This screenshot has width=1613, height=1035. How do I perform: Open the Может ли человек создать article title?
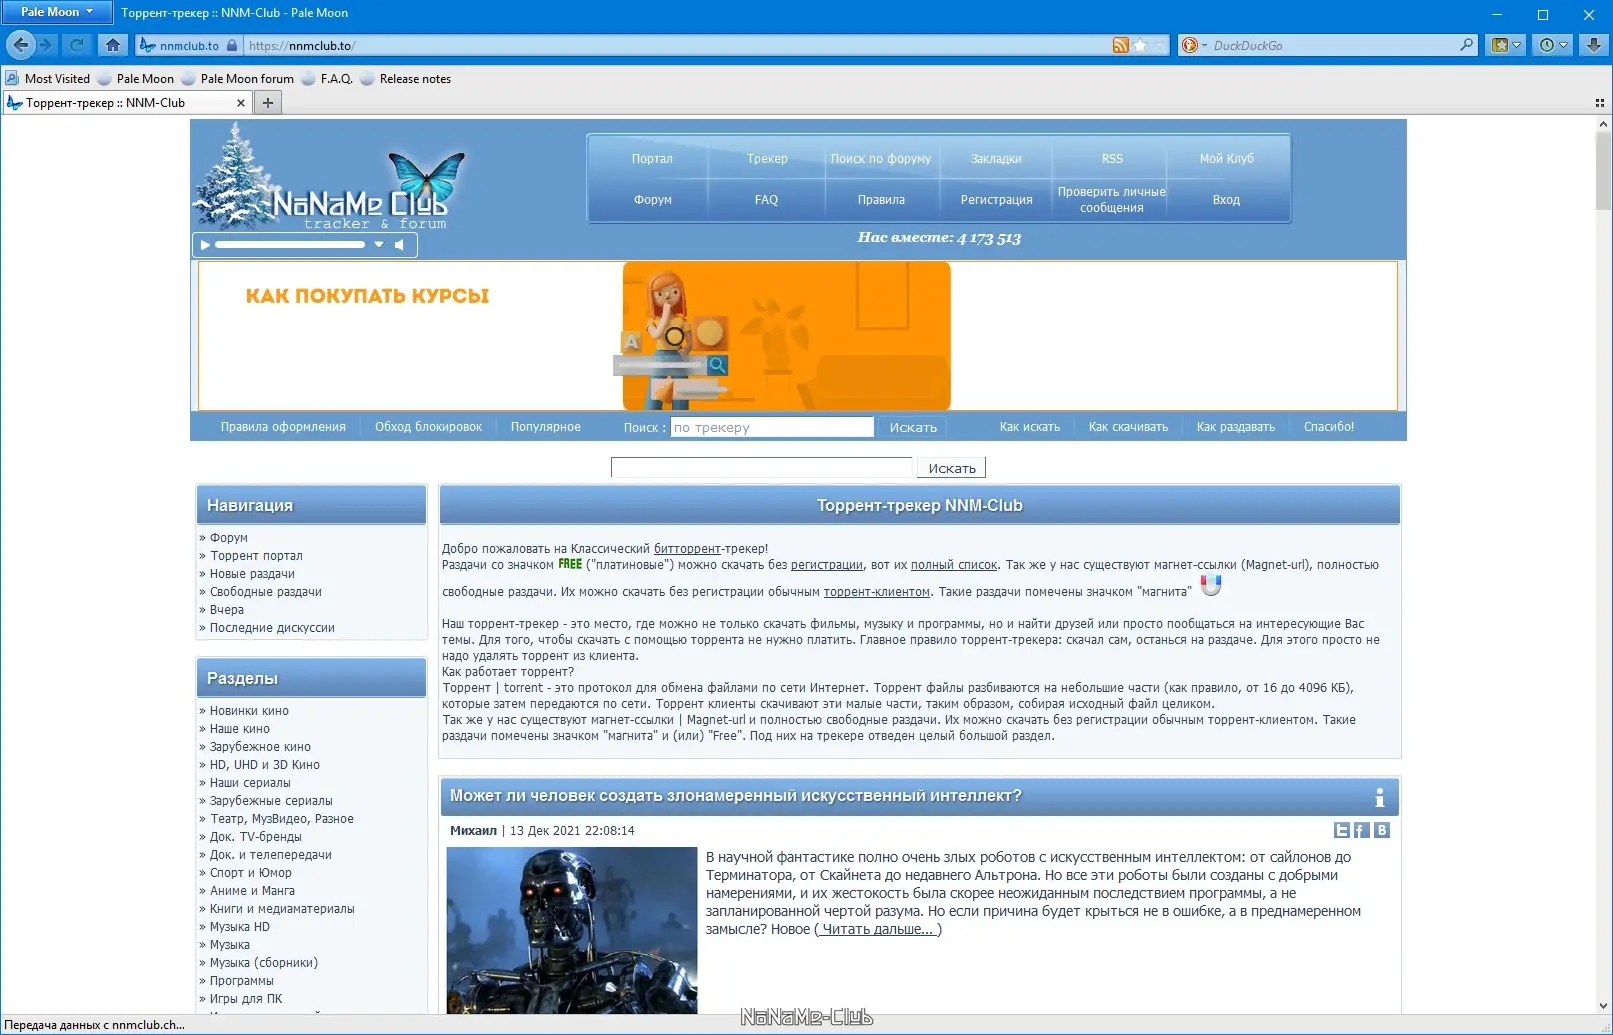[736, 796]
